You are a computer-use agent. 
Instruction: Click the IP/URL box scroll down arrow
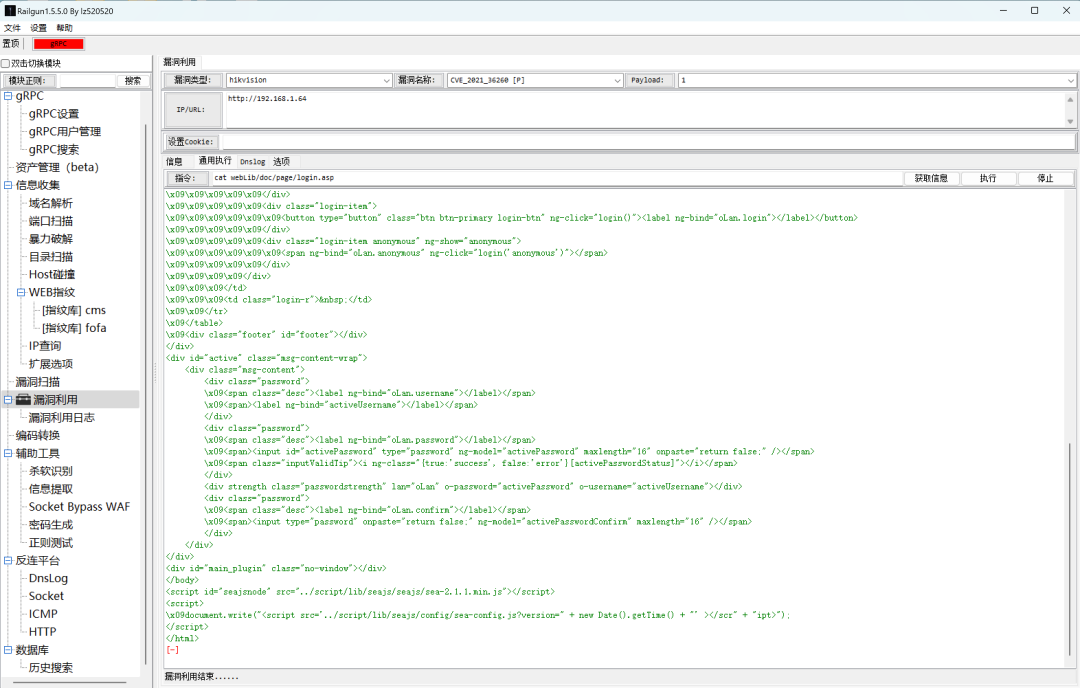1070,122
